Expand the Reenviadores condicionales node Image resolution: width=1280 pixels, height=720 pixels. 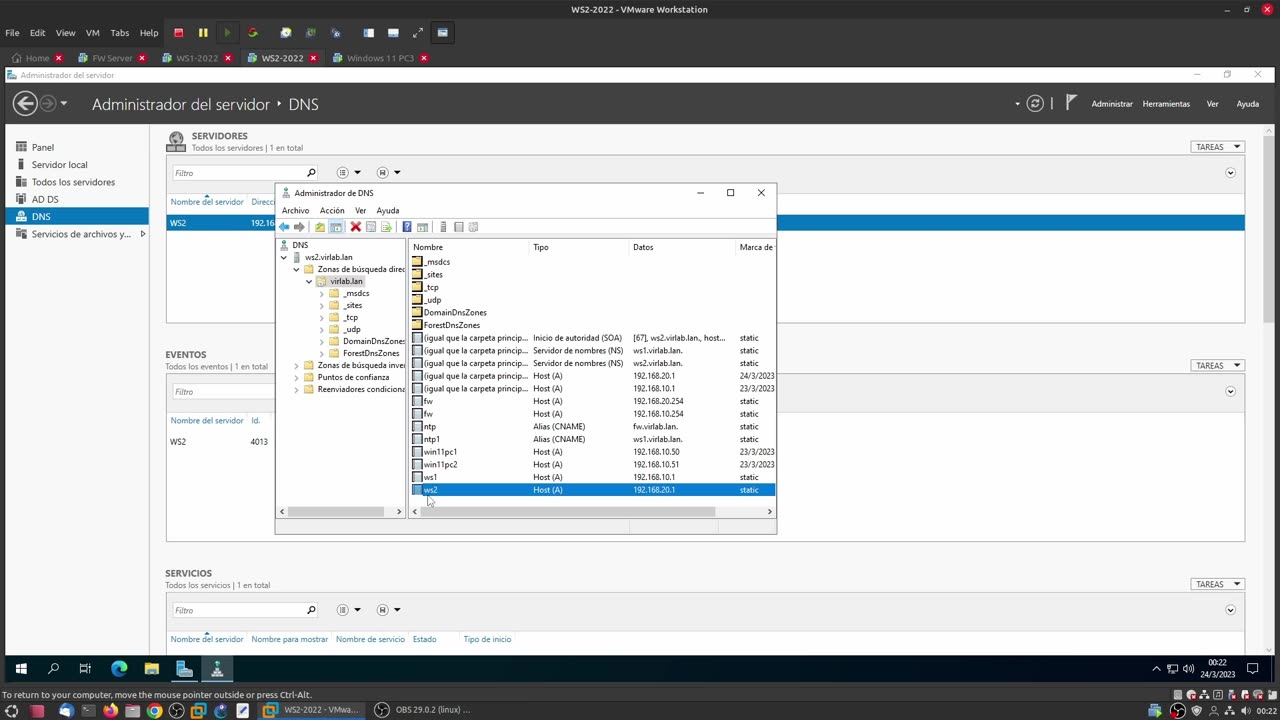click(x=296, y=389)
